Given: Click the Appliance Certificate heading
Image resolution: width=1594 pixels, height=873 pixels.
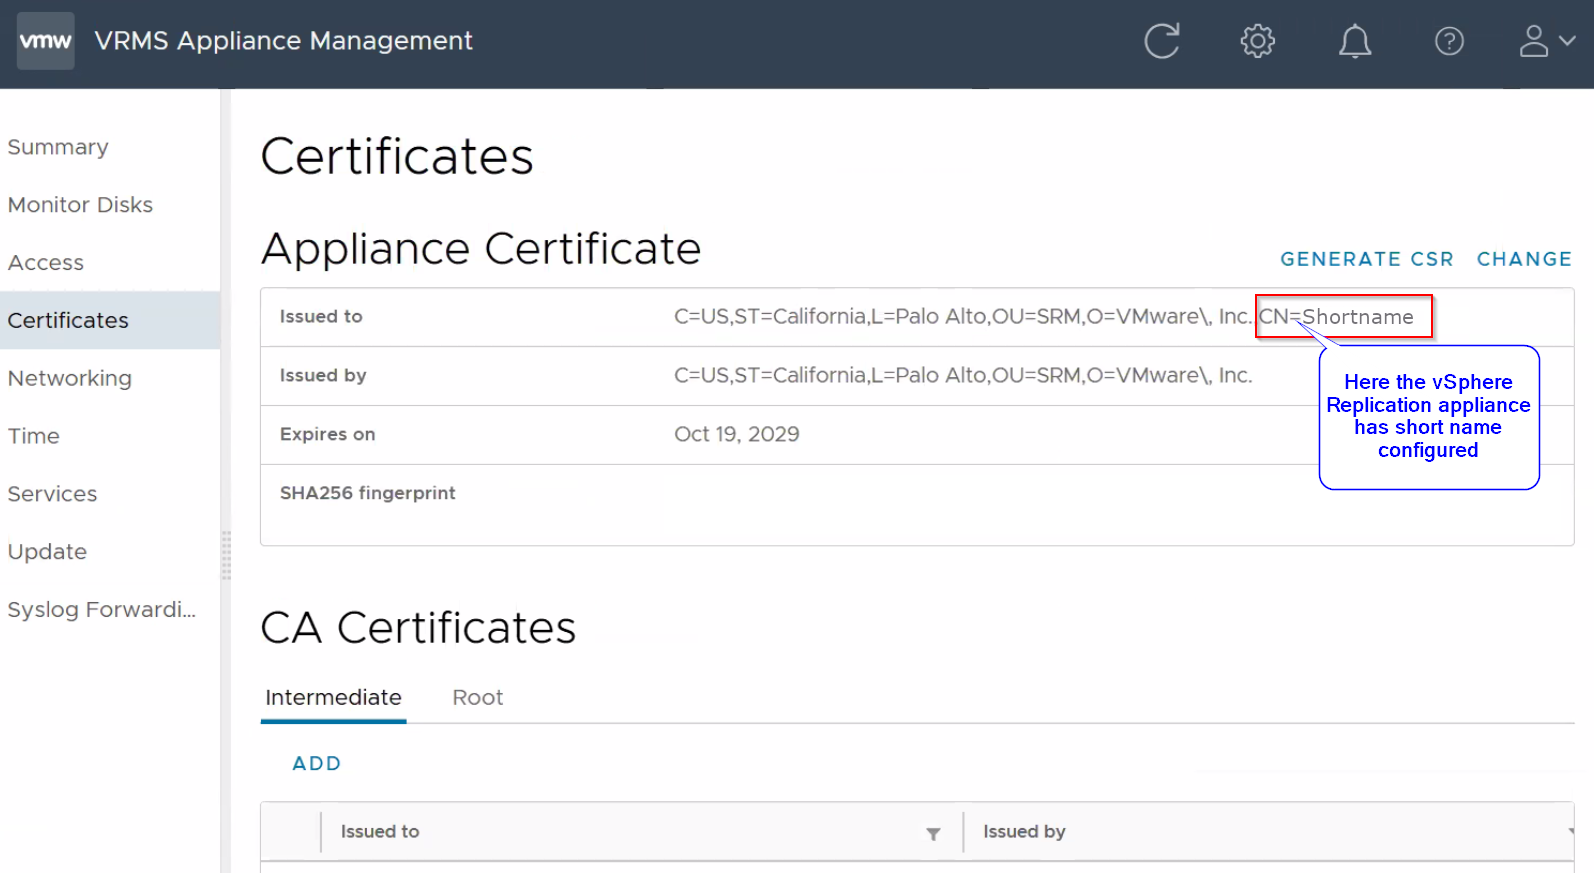Looking at the screenshot, I should tap(481, 249).
